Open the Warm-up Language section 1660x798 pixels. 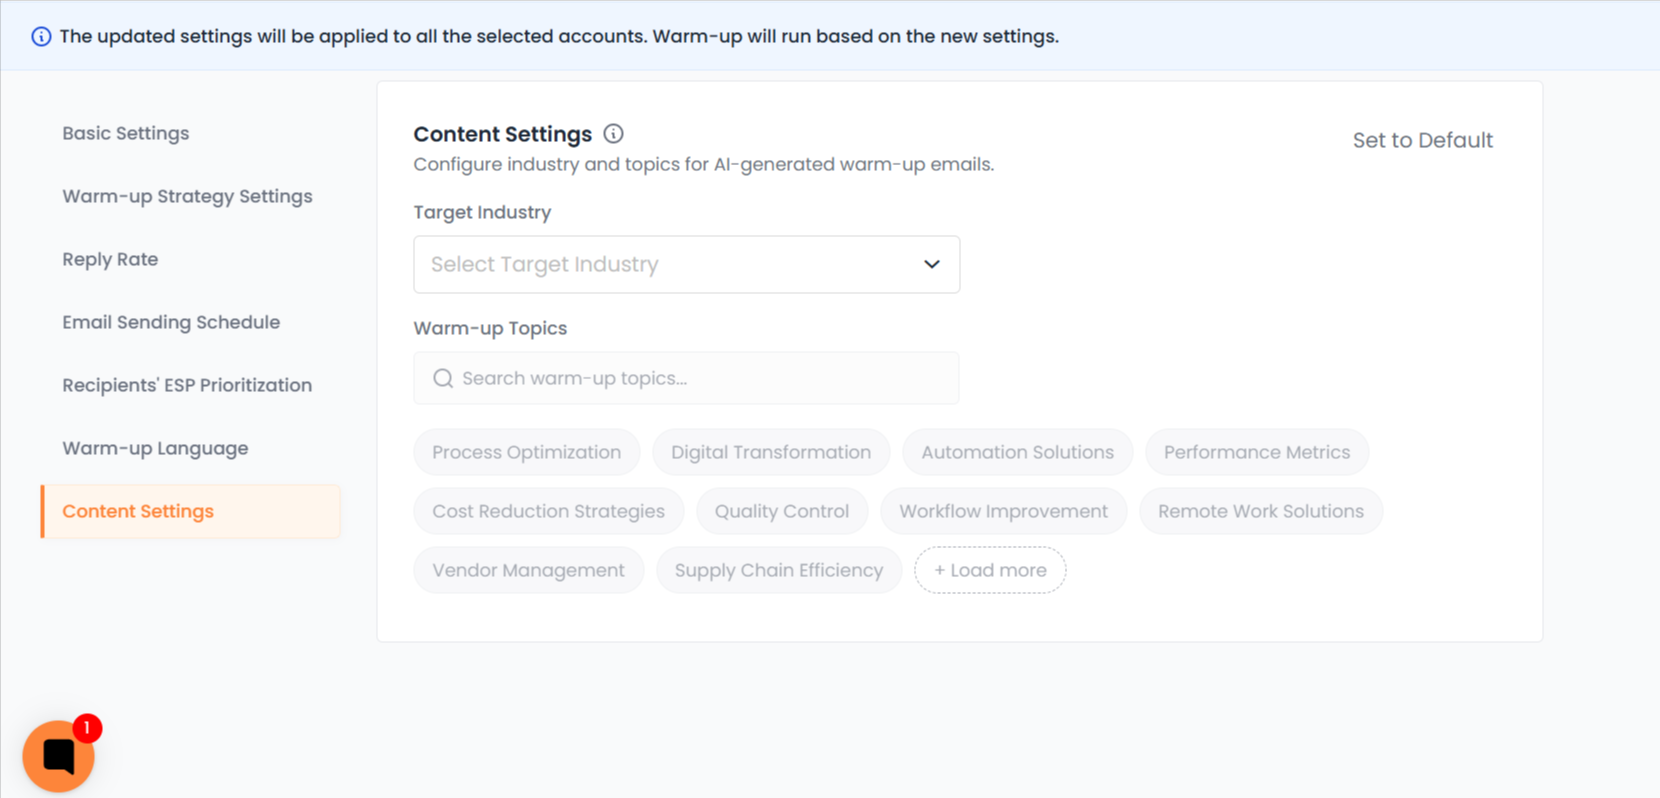click(155, 448)
